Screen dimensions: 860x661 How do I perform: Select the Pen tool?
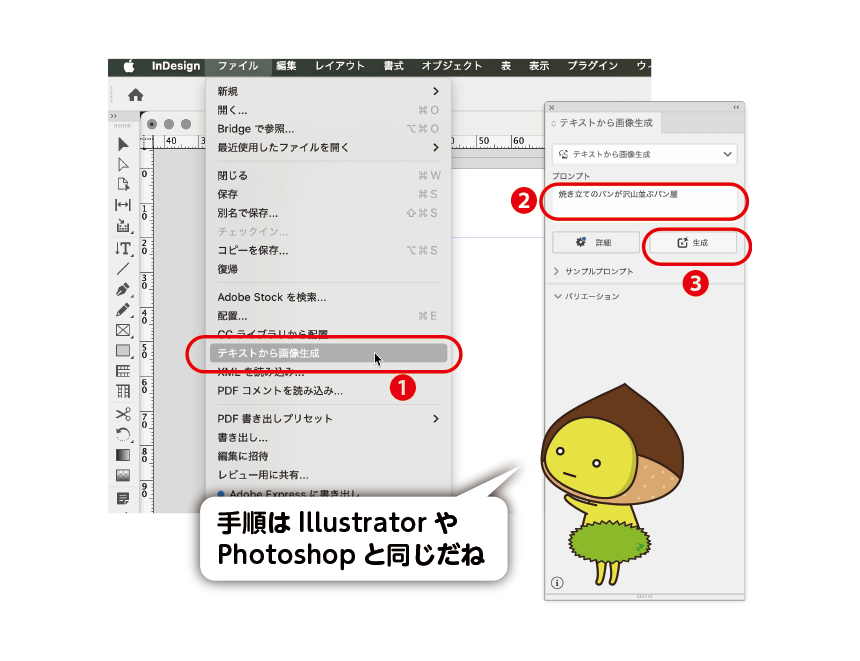tap(123, 289)
